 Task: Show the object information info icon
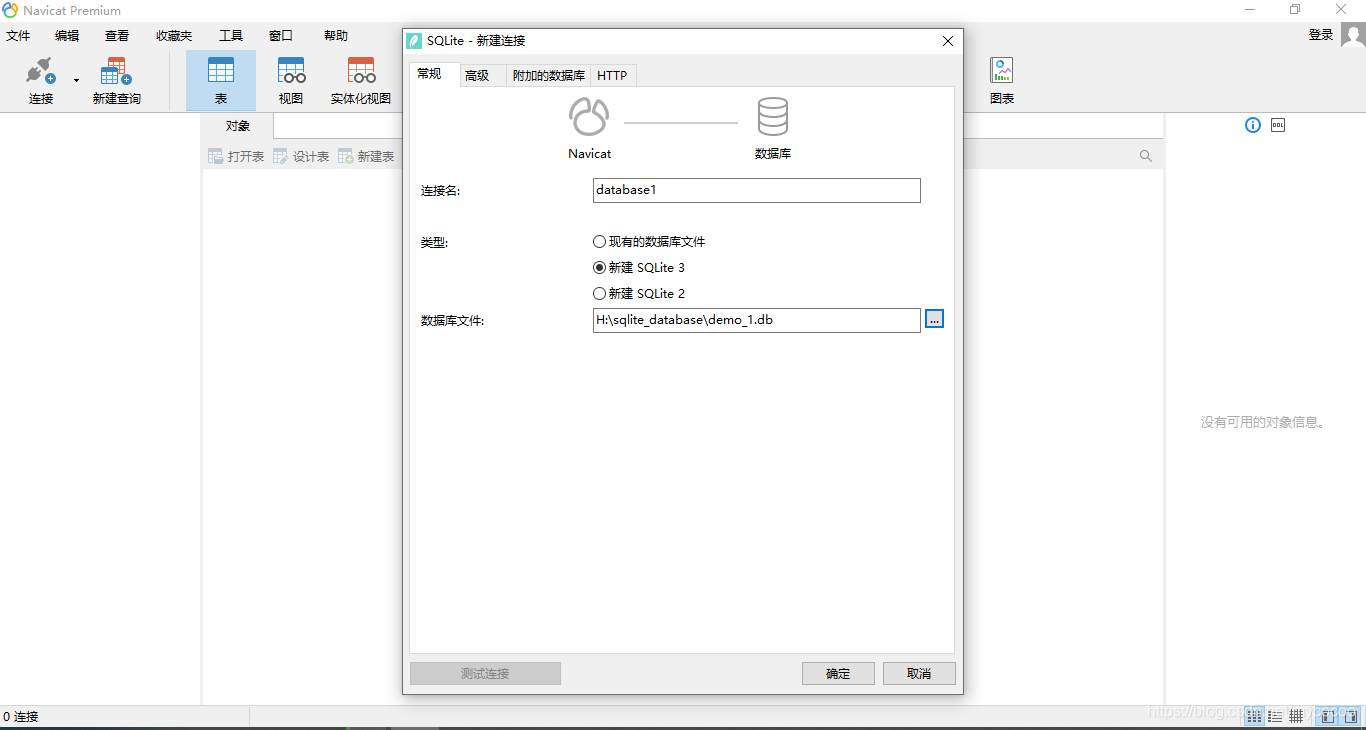[1253, 125]
